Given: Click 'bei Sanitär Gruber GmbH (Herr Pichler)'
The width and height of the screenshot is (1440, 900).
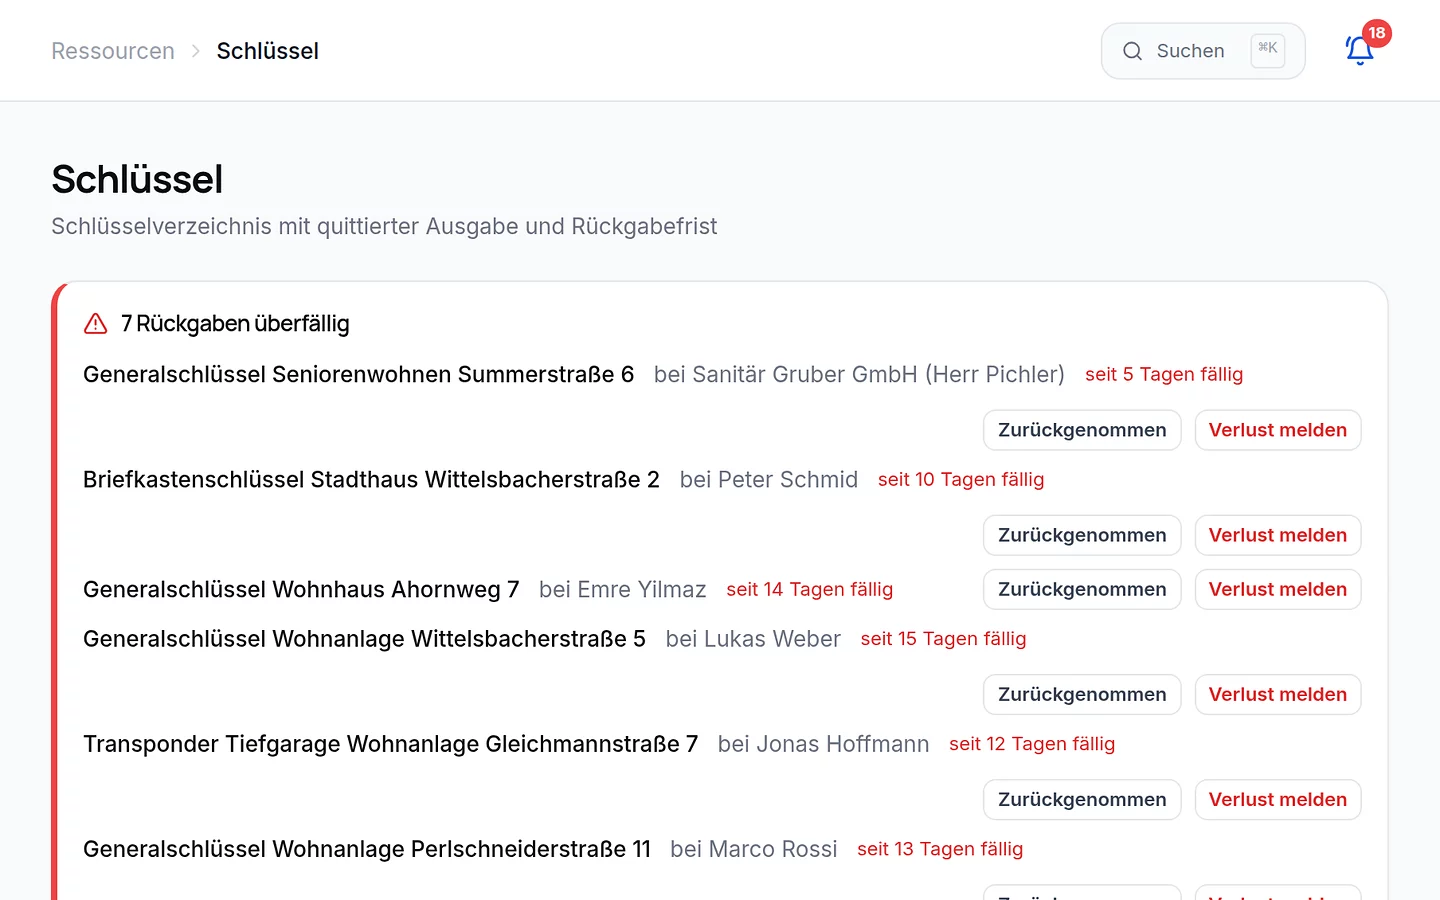Looking at the screenshot, I should coord(859,374).
